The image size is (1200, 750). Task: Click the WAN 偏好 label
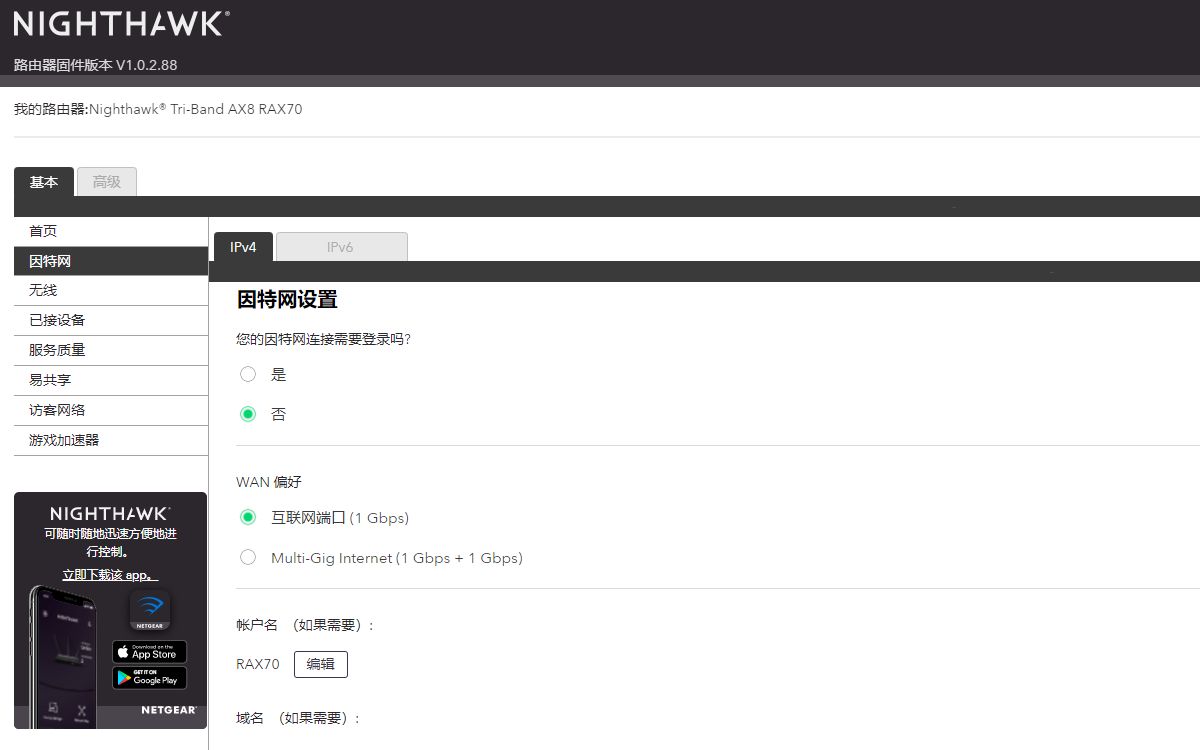pos(269,482)
